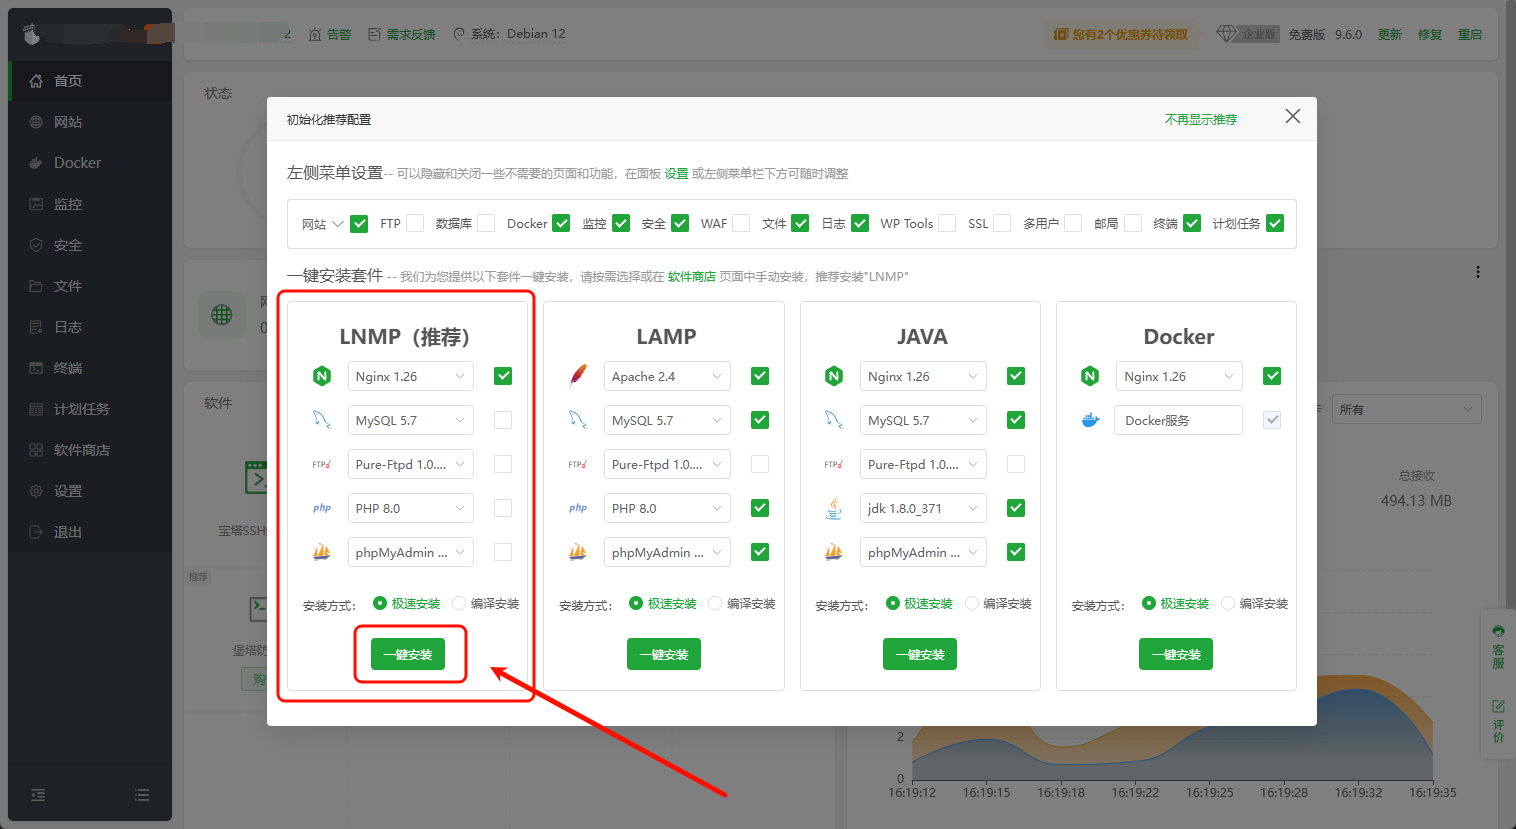Viewport: 1516px width, 829px height.
Task: Check MySQL 5.7 checkbox in LNMP panel
Action: [503, 420]
